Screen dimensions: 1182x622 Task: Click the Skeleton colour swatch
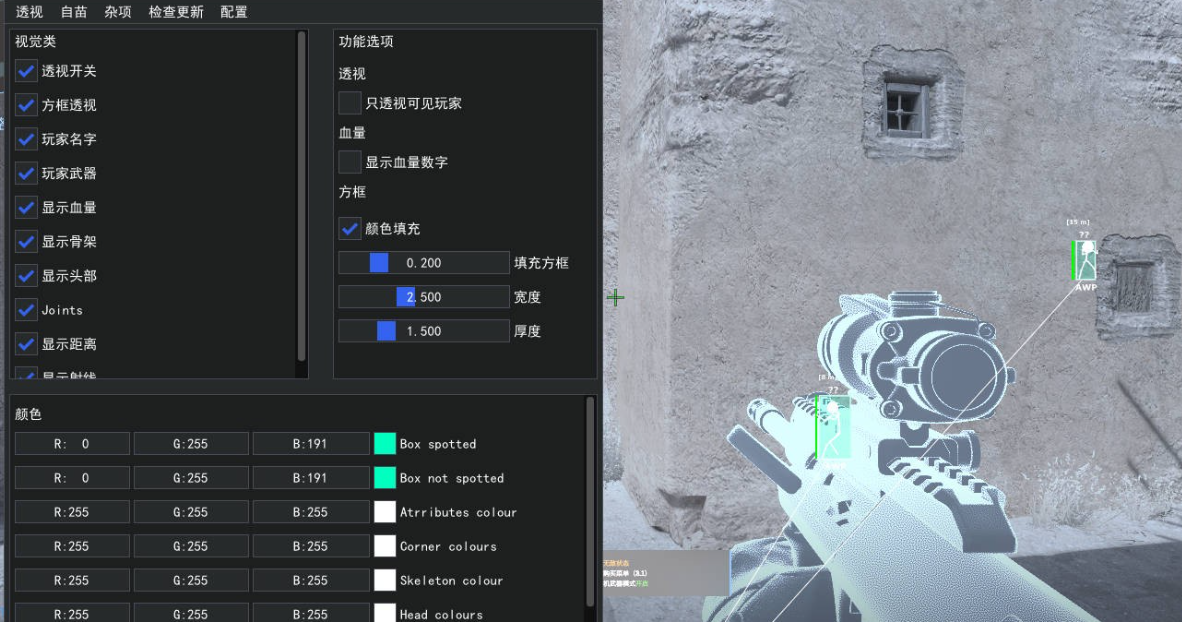point(385,580)
